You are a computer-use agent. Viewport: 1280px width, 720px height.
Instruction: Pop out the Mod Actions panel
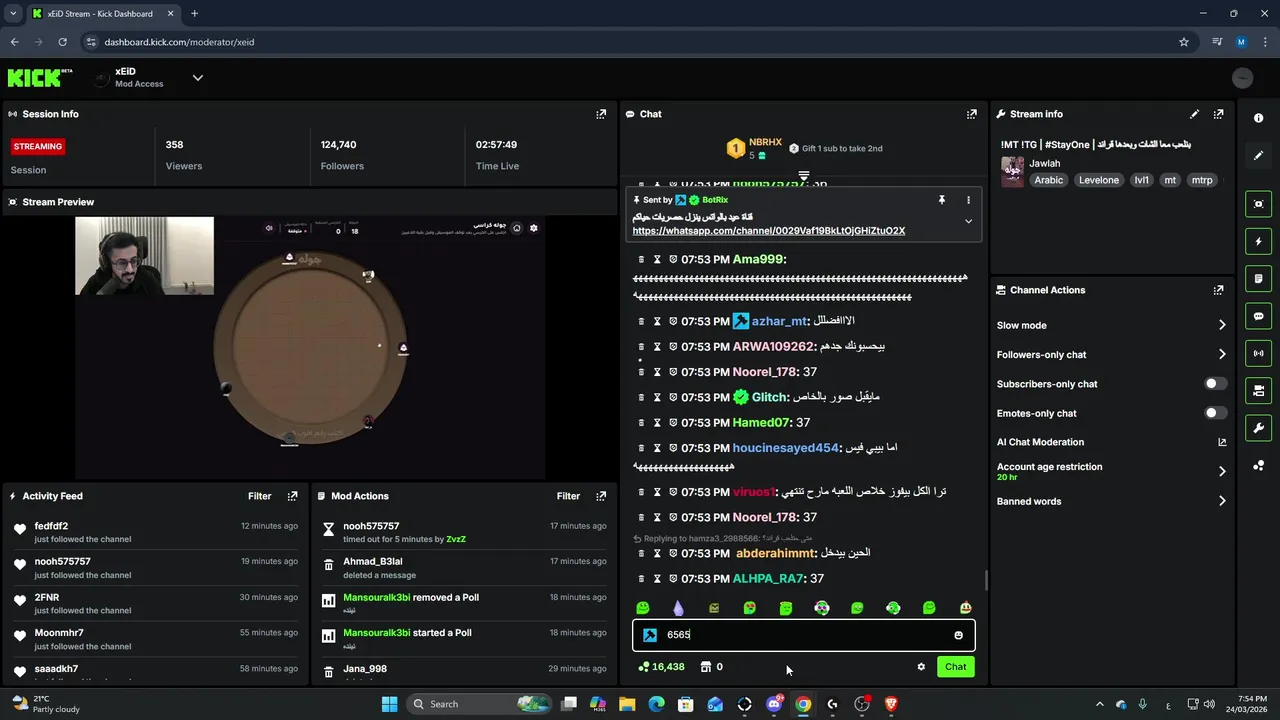601,496
